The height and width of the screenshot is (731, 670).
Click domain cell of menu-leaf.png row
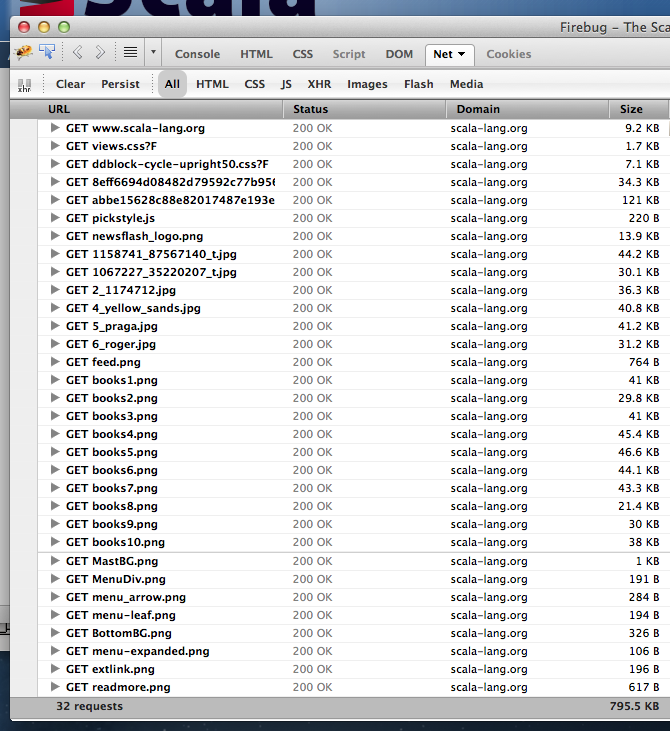tap(489, 615)
